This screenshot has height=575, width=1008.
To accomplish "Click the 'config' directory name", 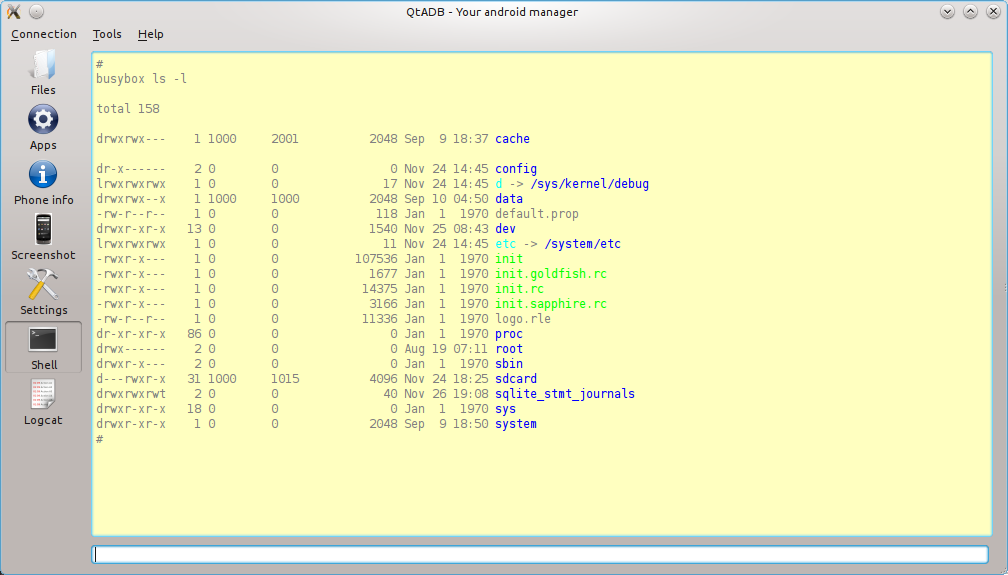I will 516,169.
